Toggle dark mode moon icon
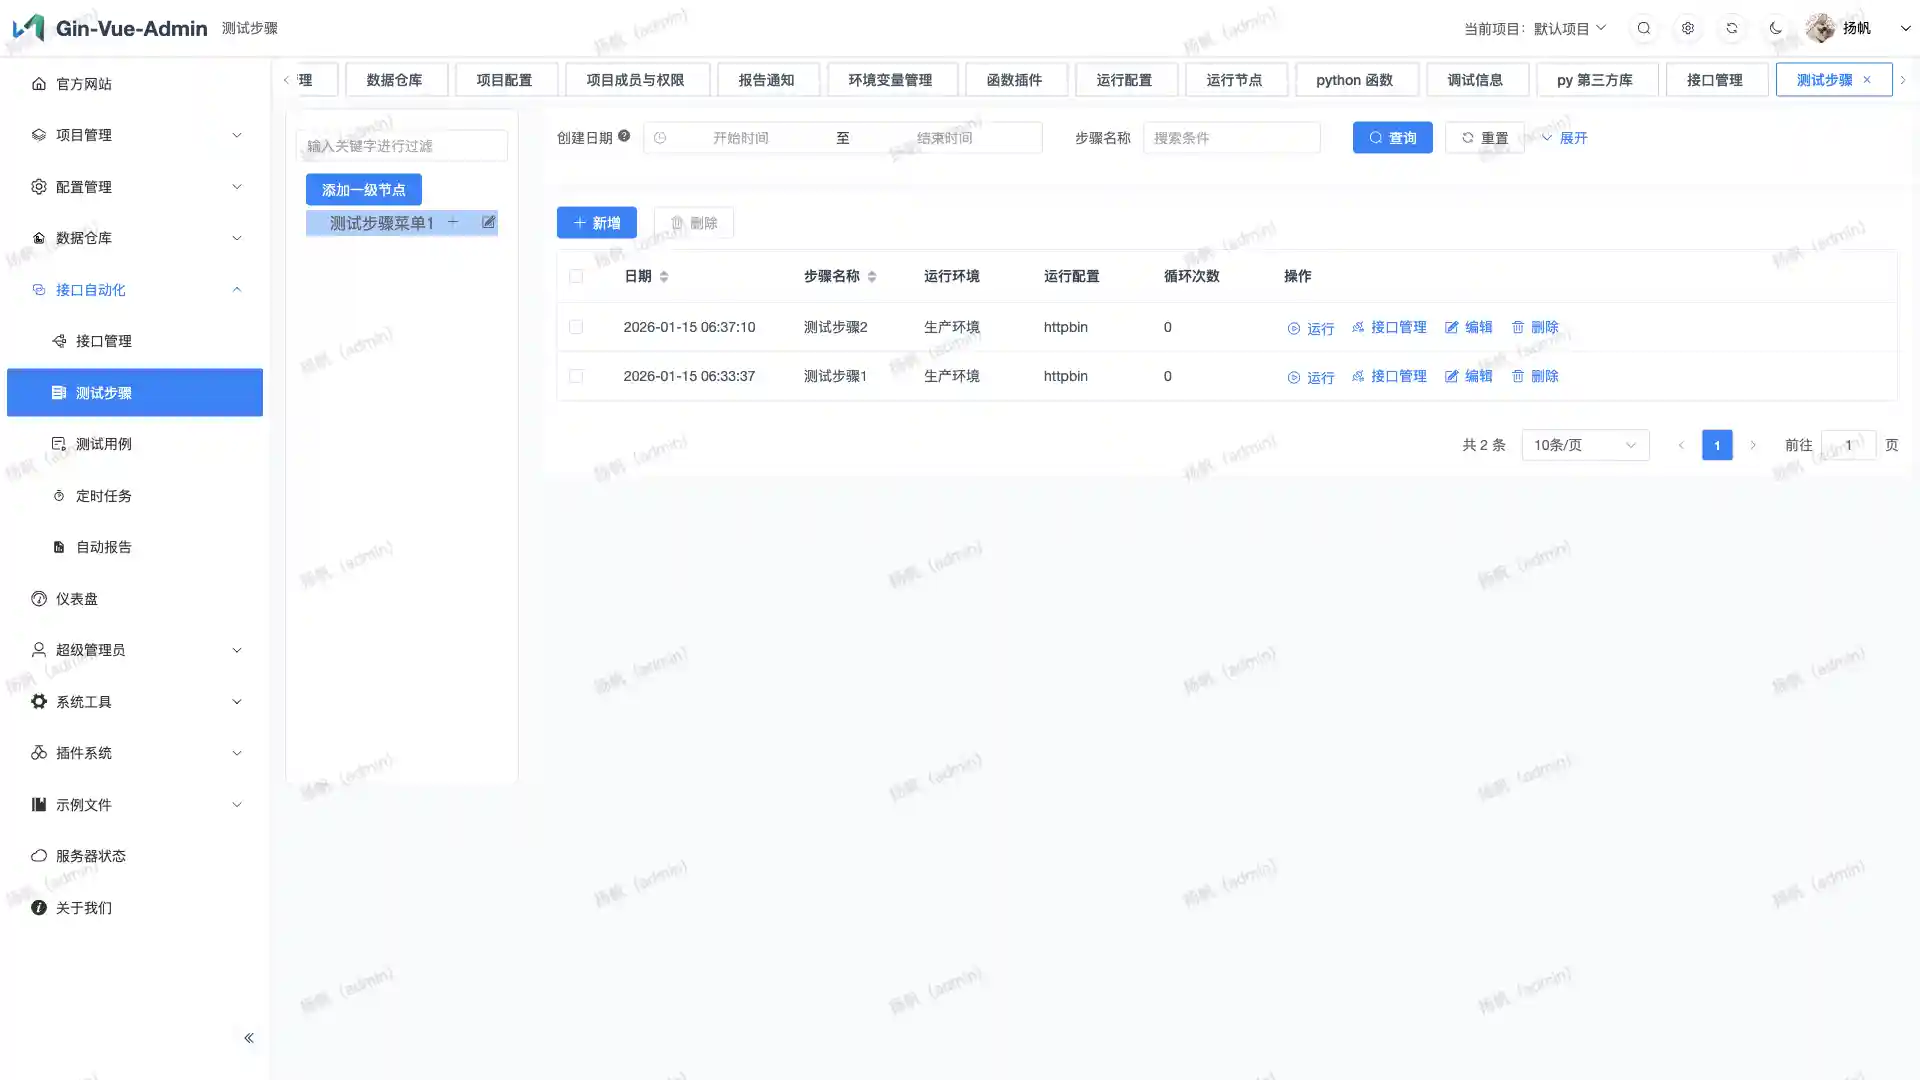The width and height of the screenshot is (1920, 1080). [1776, 28]
